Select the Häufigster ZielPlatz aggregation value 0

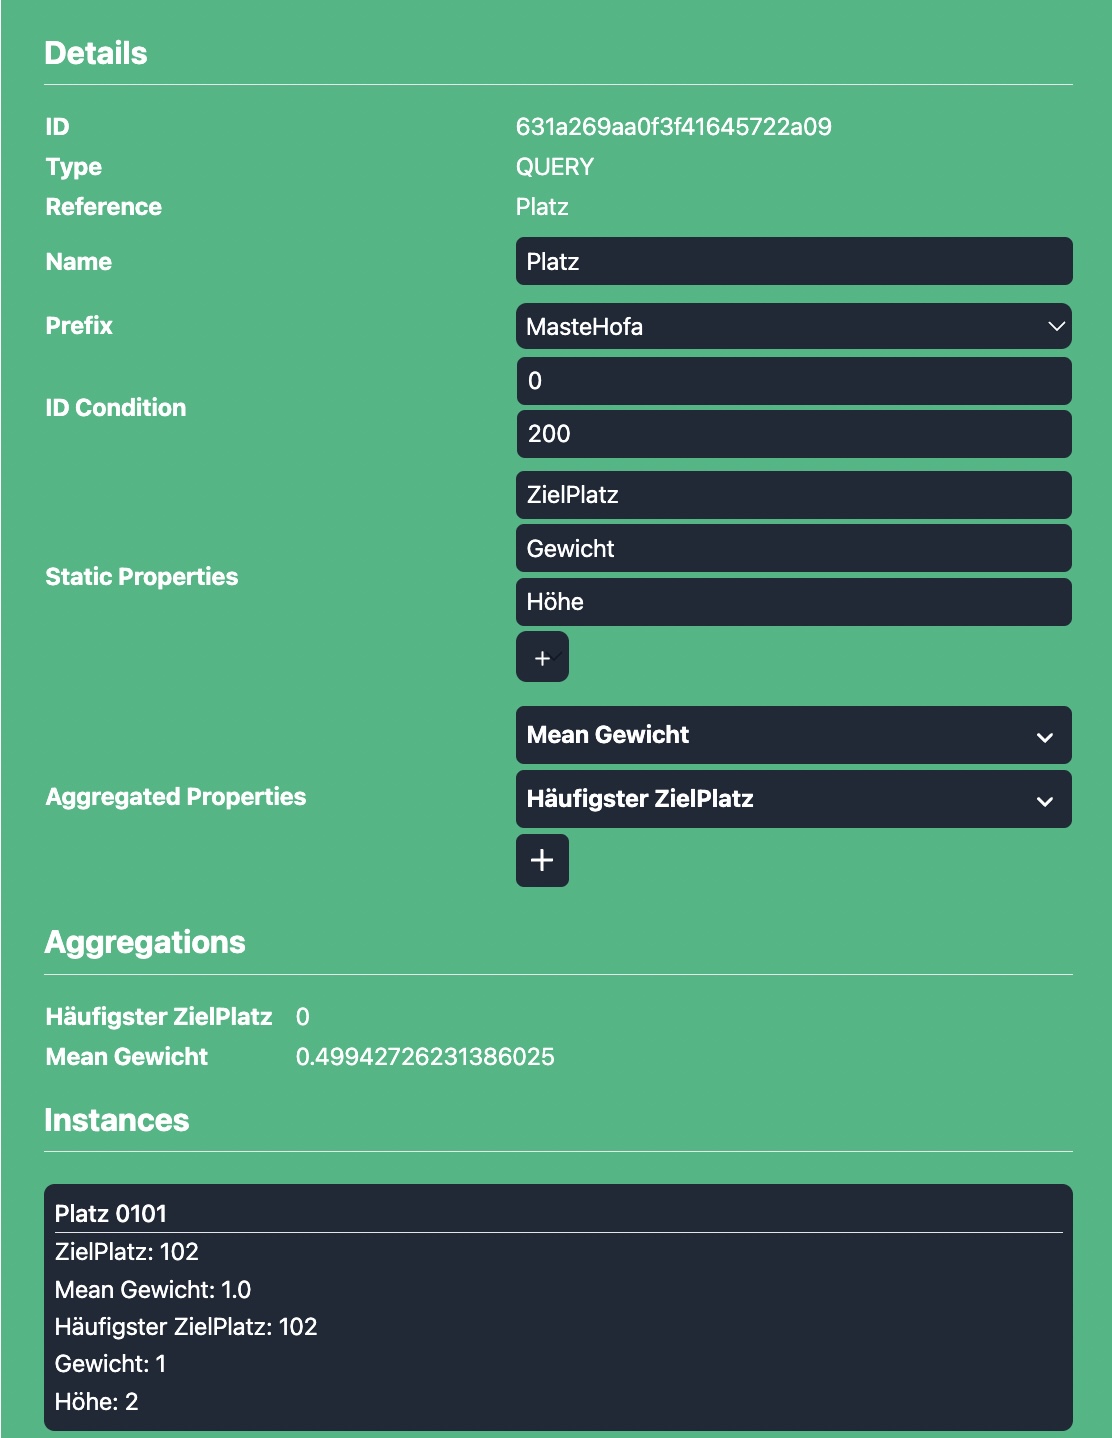click(303, 1017)
